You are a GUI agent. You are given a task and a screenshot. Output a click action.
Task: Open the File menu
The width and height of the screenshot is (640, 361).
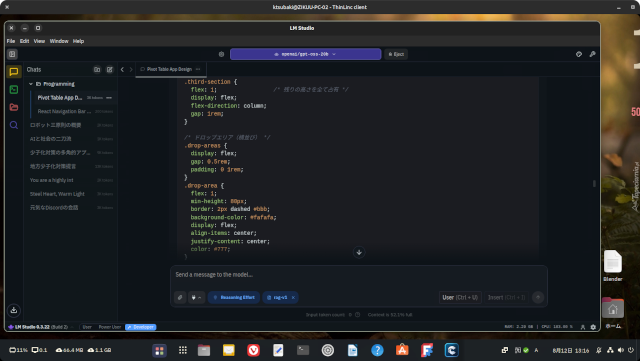tap(11, 41)
